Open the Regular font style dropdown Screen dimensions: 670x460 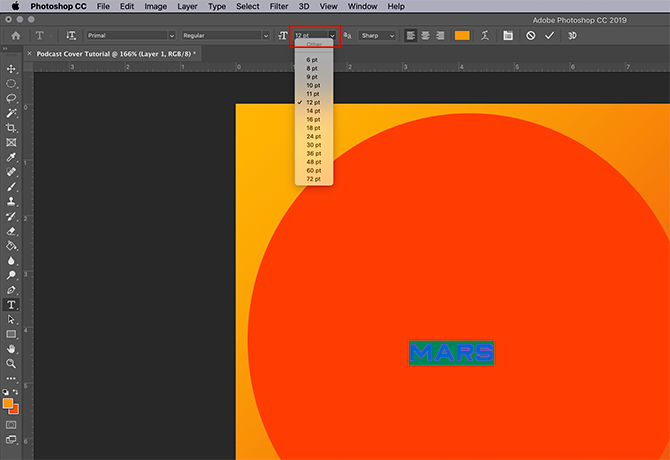tap(224, 35)
